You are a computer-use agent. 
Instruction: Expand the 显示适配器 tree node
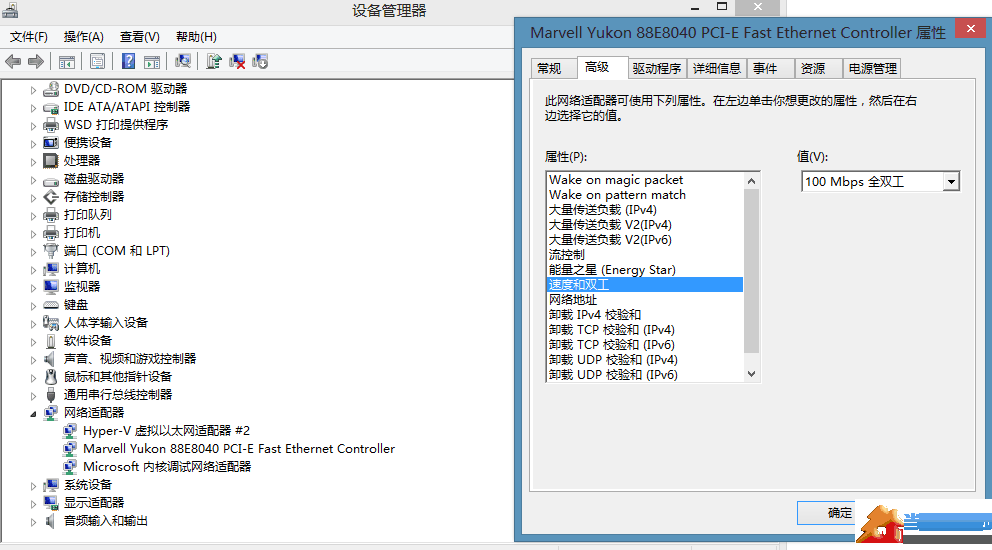pos(33,503)
